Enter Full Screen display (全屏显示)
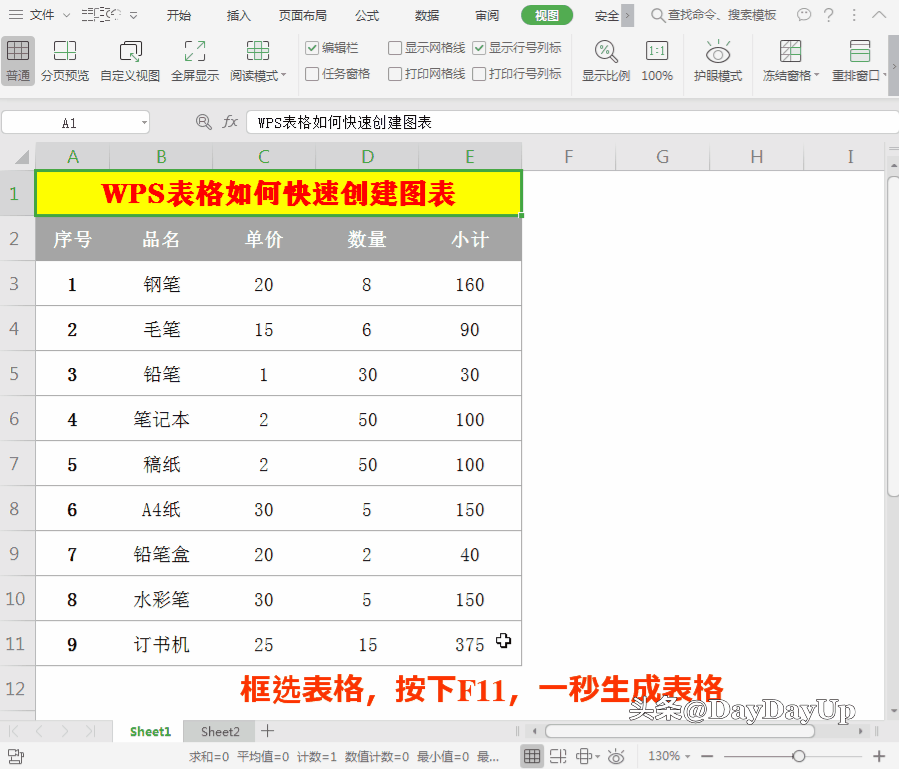The height and width of the screenshot is (769, 899). pyautogui.click(x=195, y=61)
